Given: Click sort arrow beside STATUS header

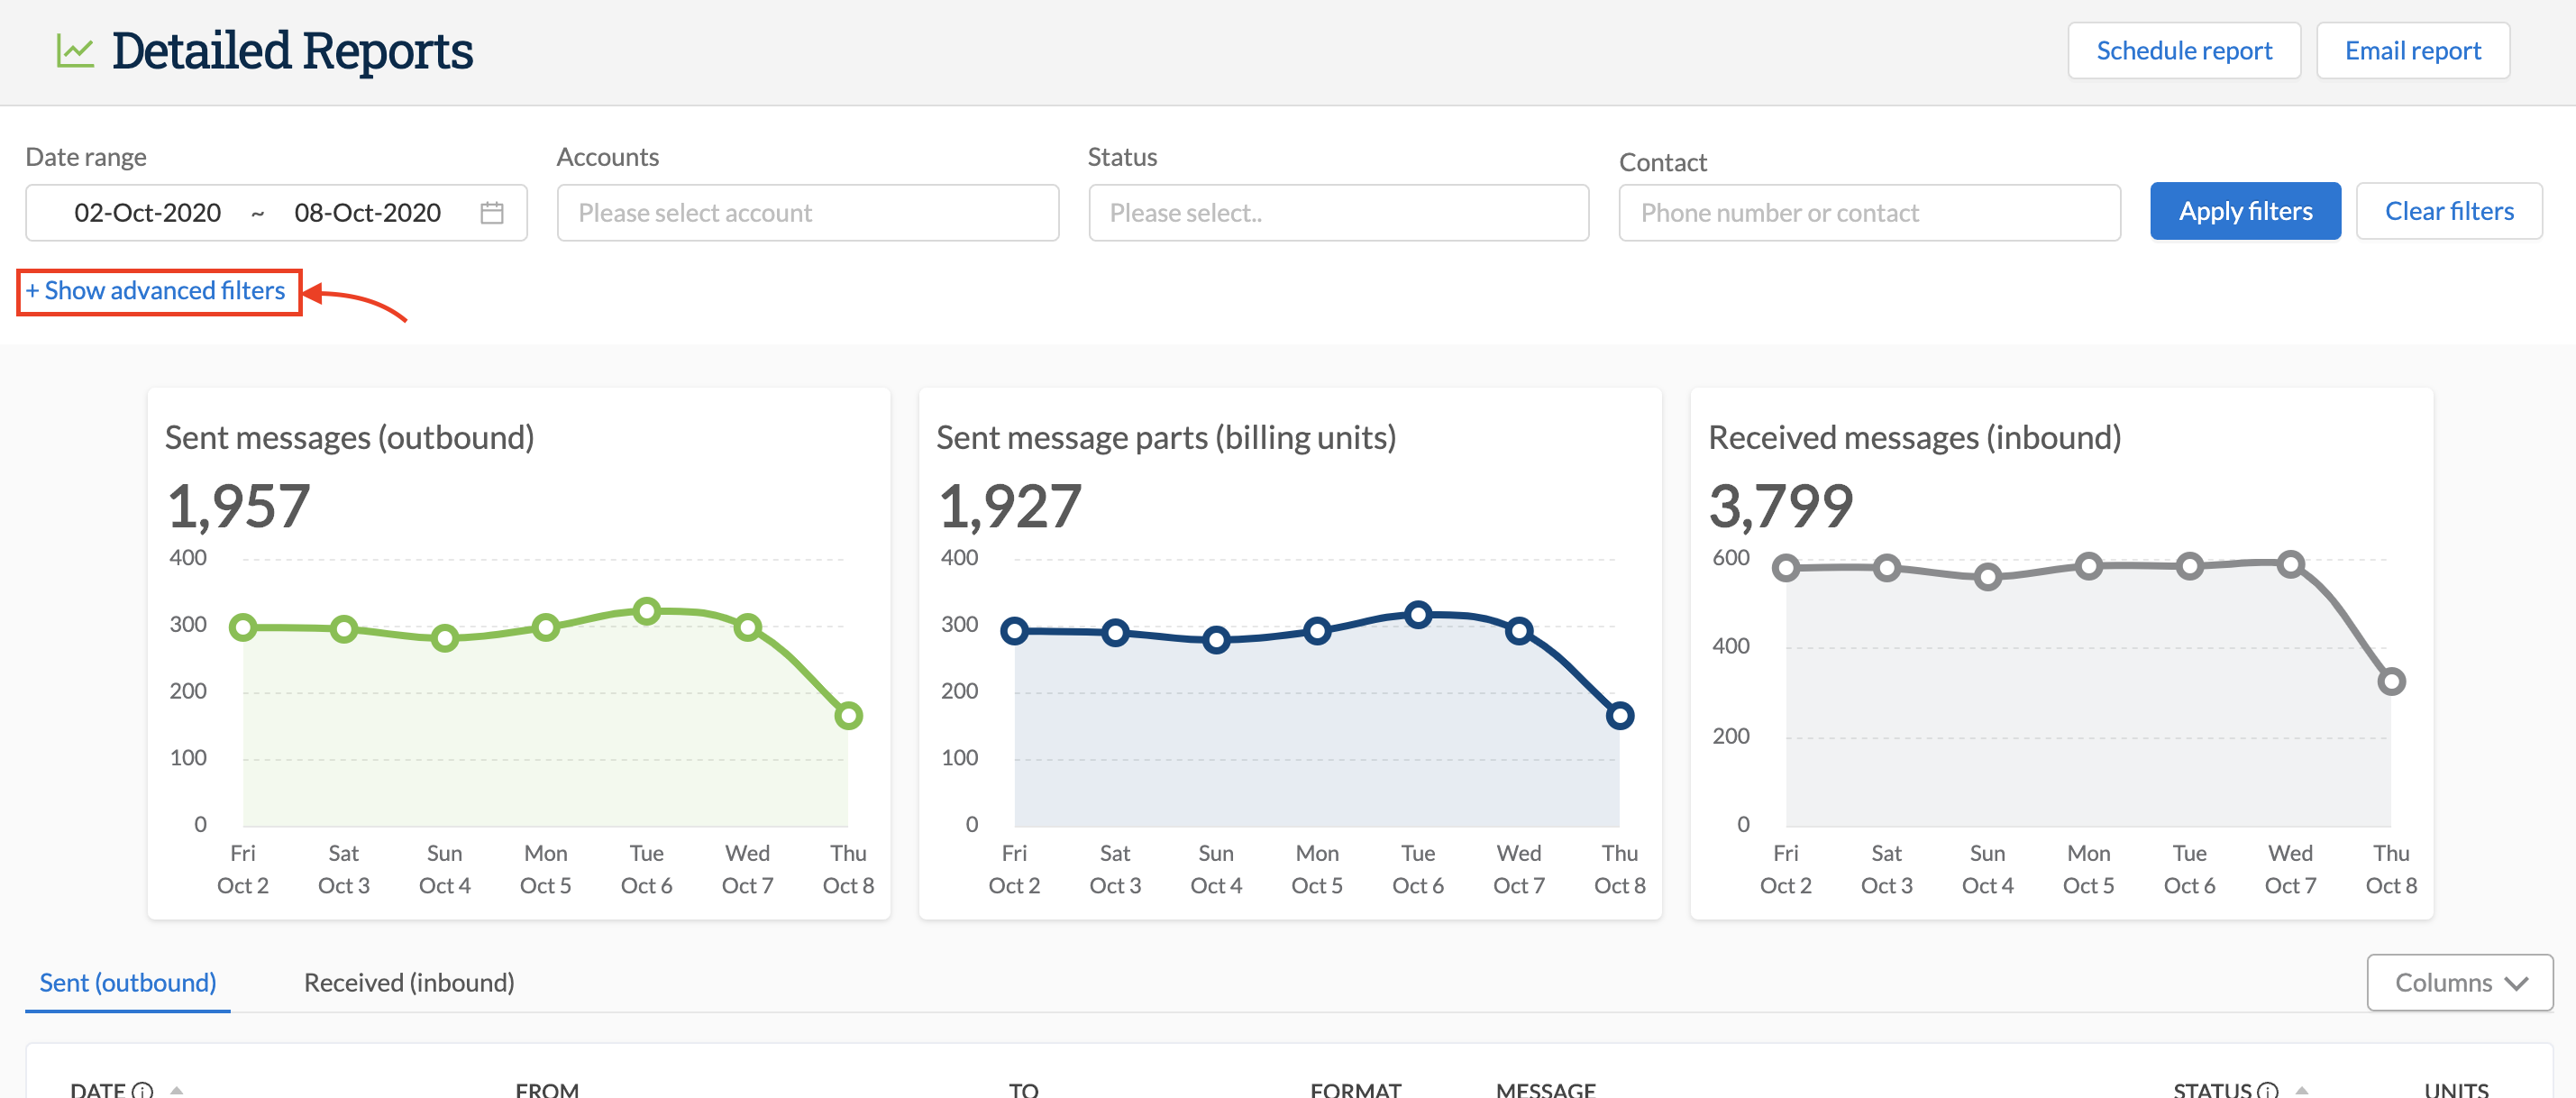Looking at the screenshot, I should 2301,1089.
